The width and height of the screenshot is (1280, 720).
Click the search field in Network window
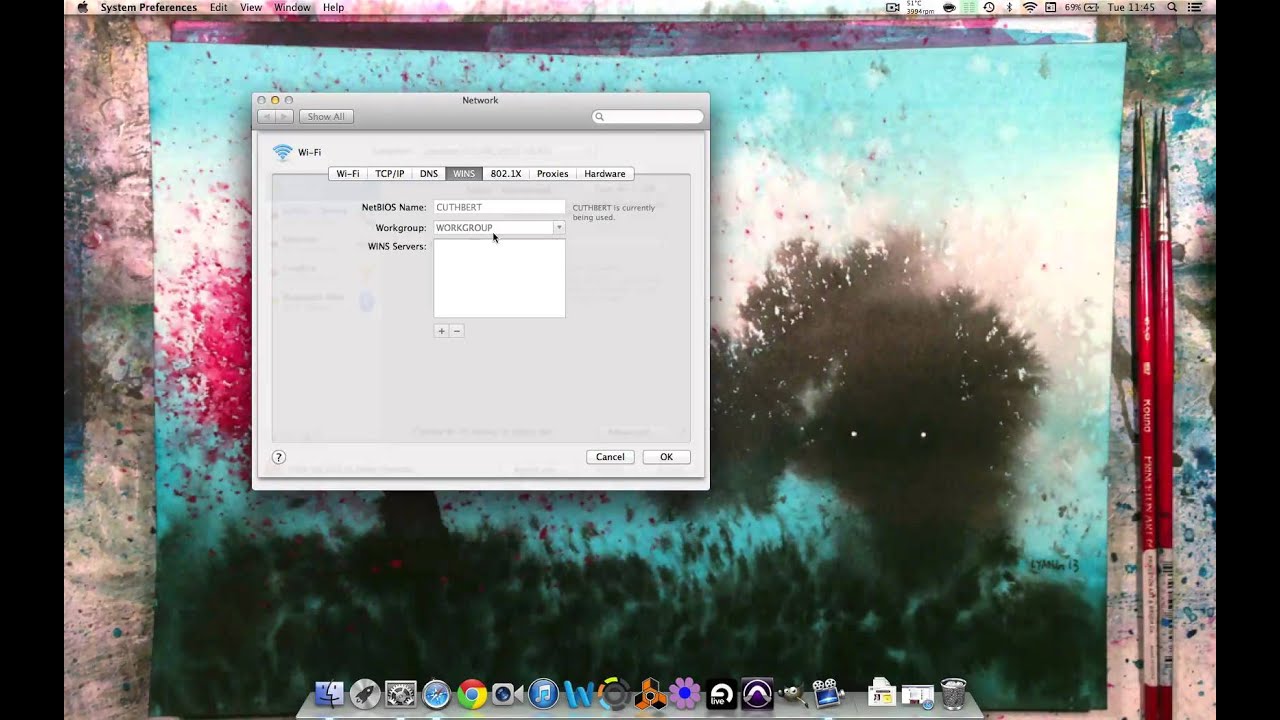(648, 117)
